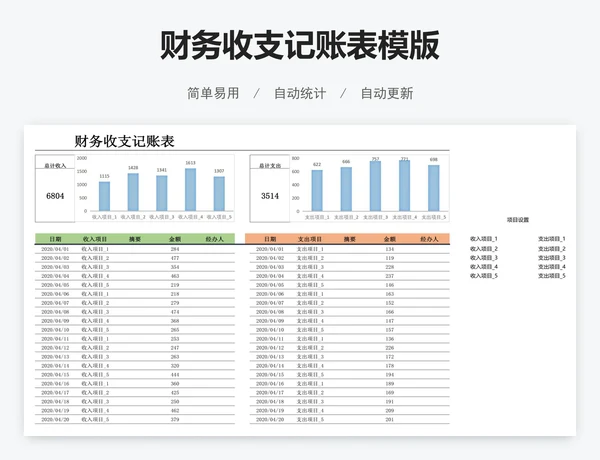Select the green 金额 column header
This screenshot has height=460, width=600.
[x=175, y=239]
